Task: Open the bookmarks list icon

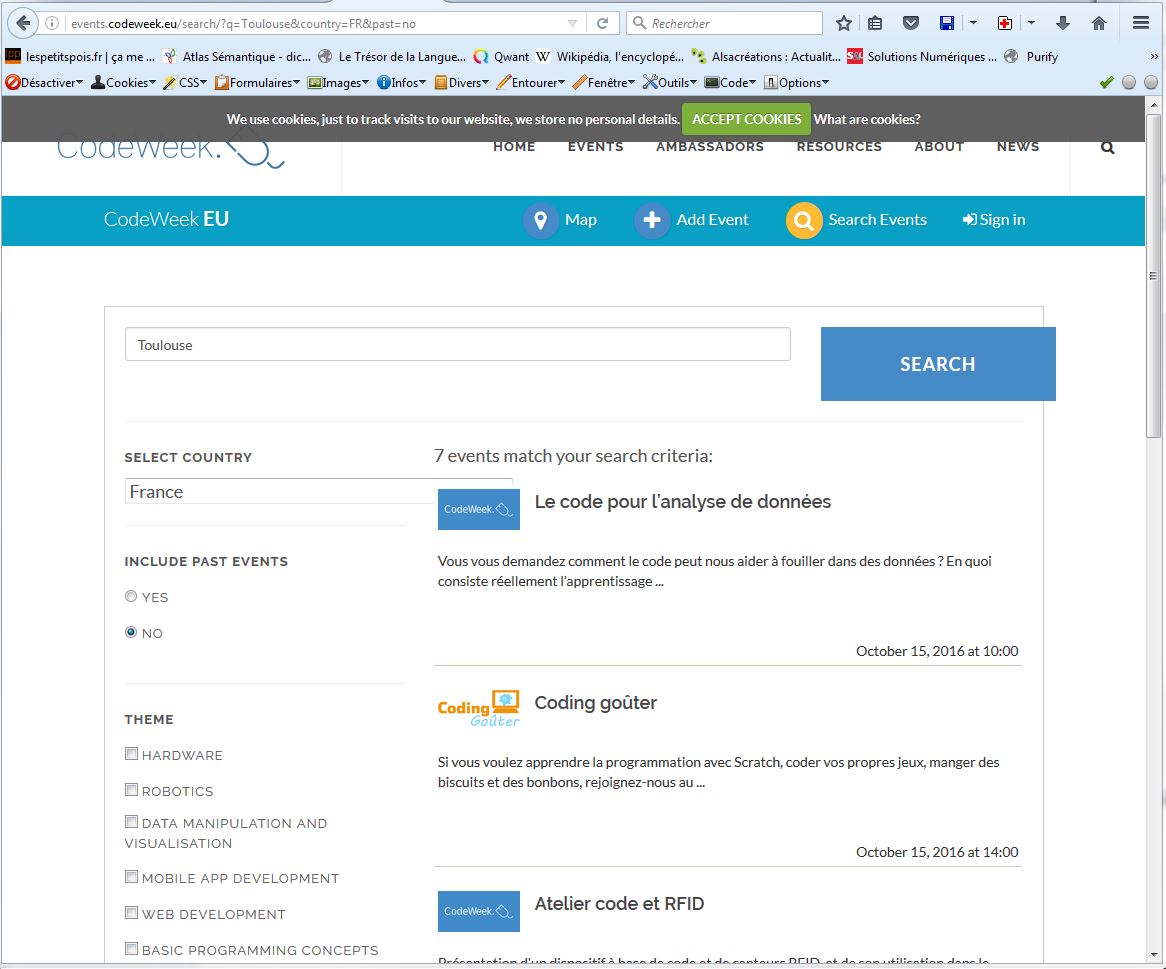Action: pos(875,23)
